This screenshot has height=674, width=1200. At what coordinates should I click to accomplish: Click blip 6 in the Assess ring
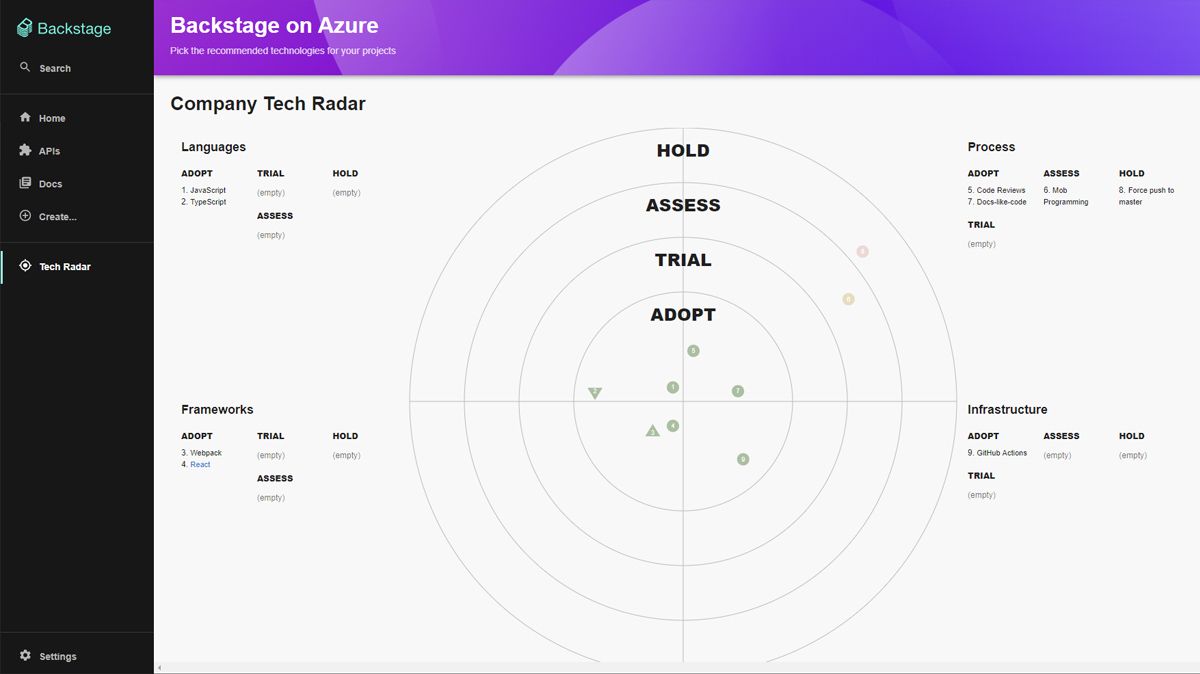point(848,299)
